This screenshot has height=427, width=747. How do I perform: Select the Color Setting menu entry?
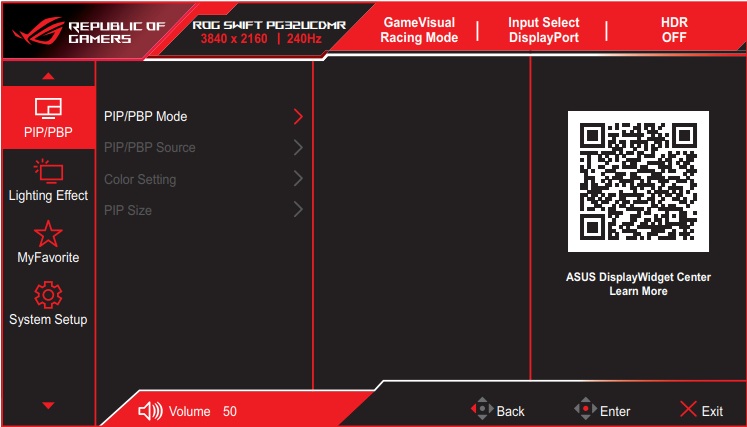coord(140,180)
